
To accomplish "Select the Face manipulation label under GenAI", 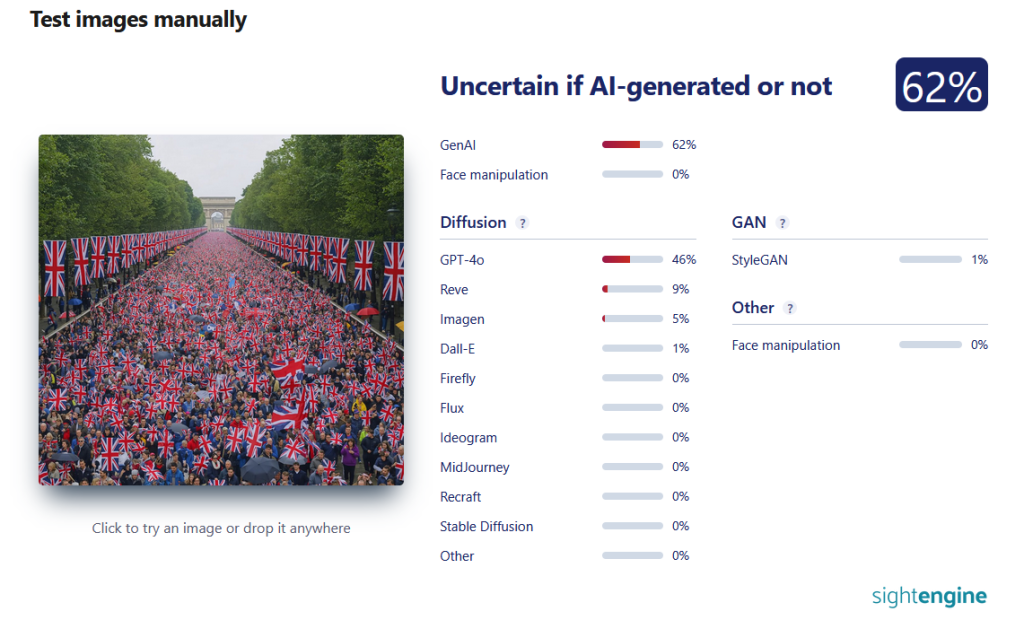I will click(494, 175).
